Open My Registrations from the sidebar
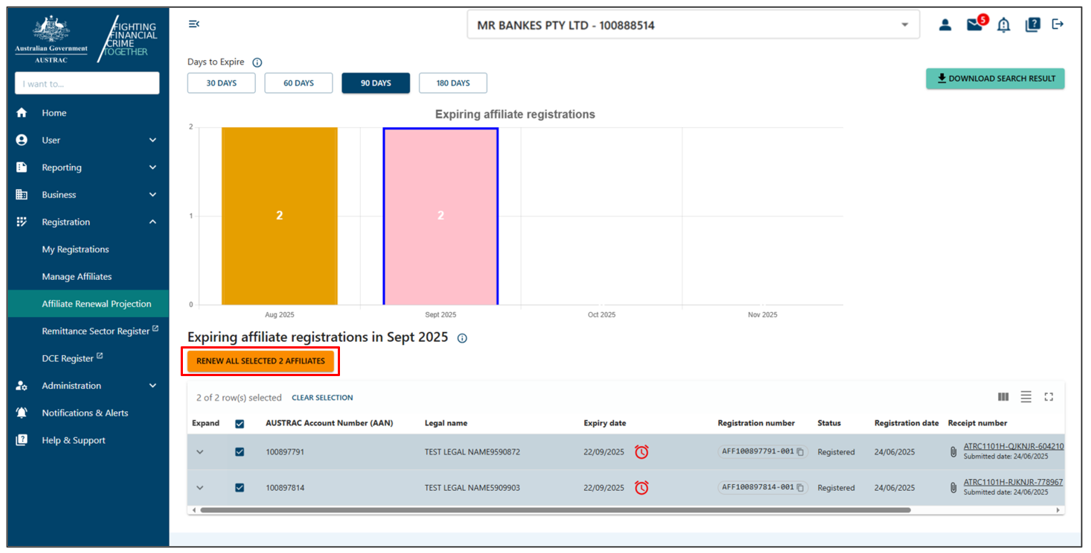Image resolution: width=1091 pixels, height=553 pixels. click(75, 250)
